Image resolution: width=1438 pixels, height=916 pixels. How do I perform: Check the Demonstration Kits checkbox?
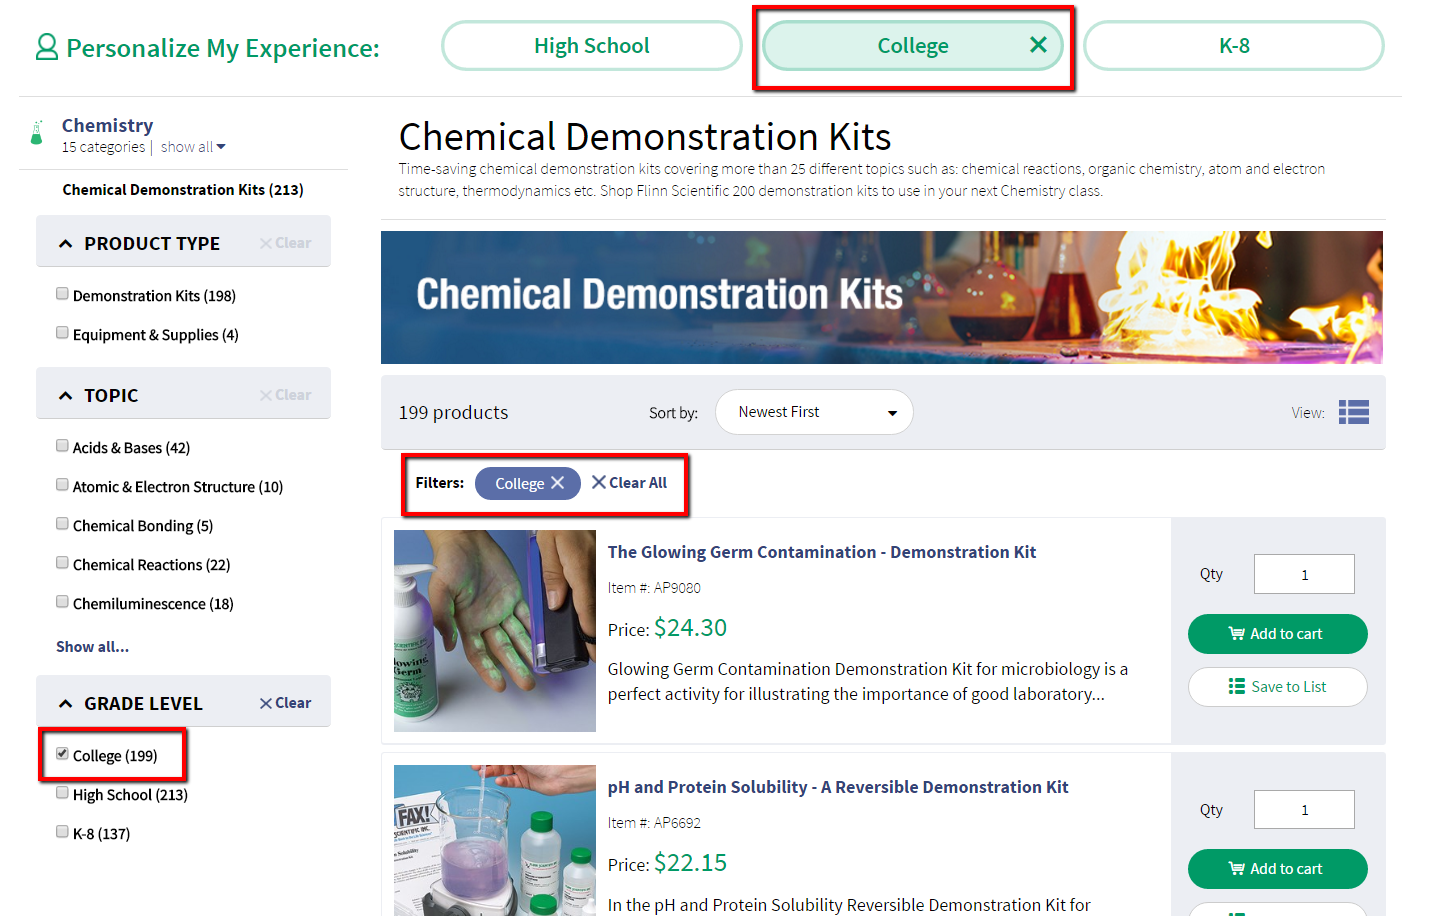(62, 294)
